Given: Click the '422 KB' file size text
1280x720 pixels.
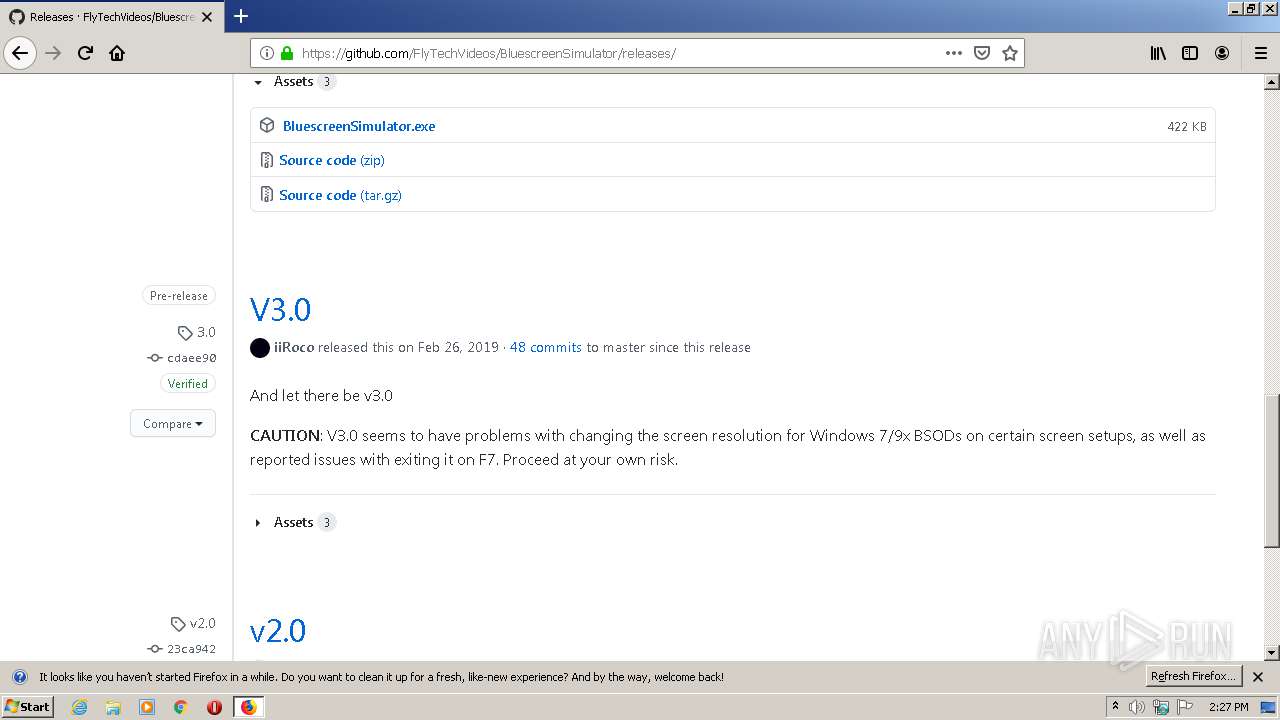Looking at the screenshot, I should pos(1187,126).
